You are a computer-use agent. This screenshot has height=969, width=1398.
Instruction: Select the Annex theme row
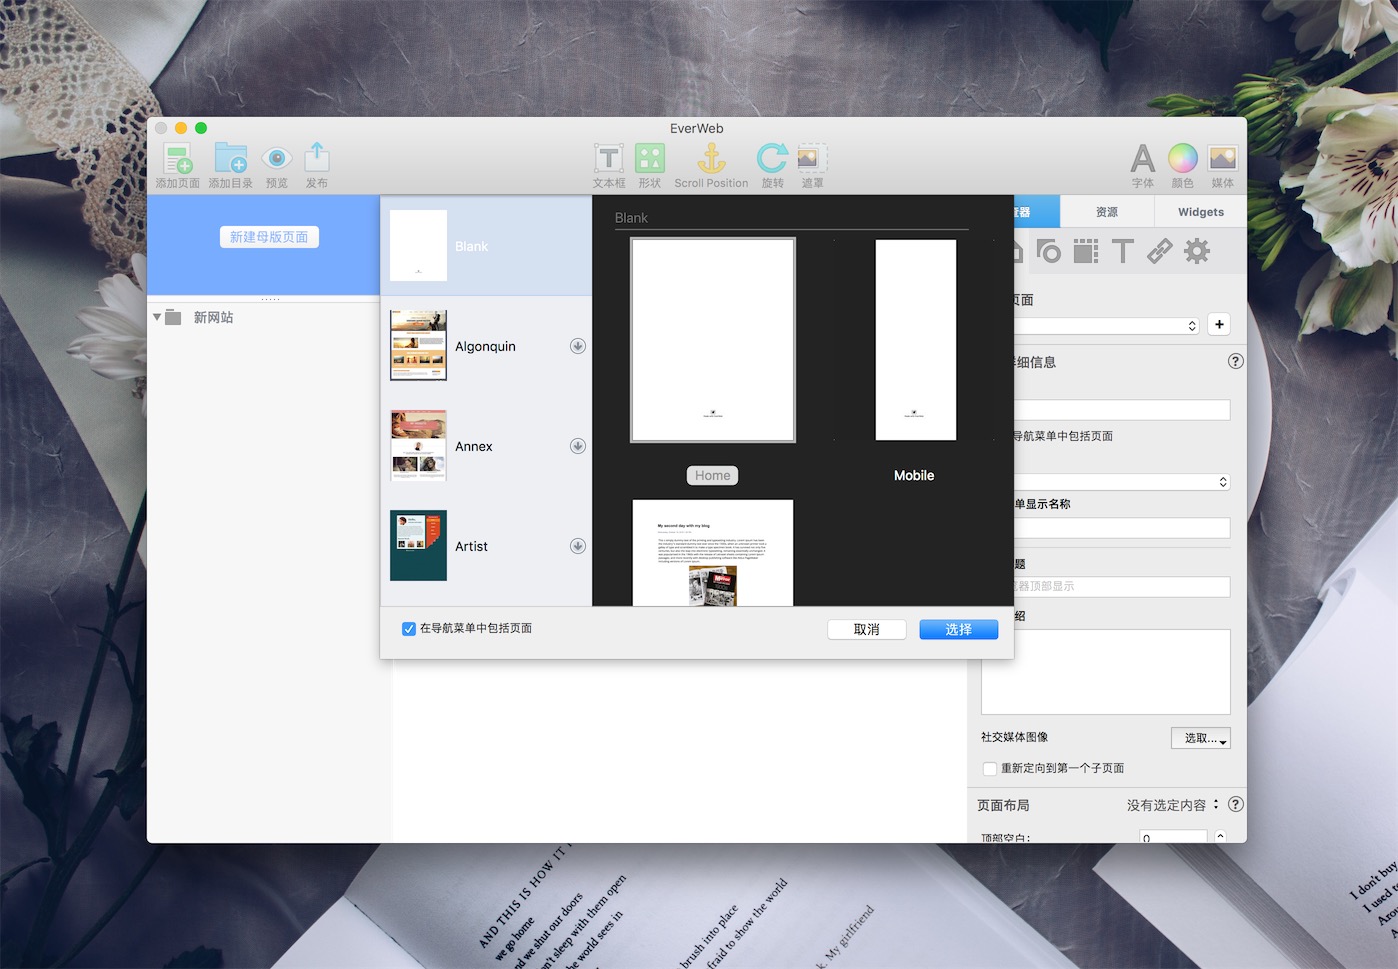point(486,446)
